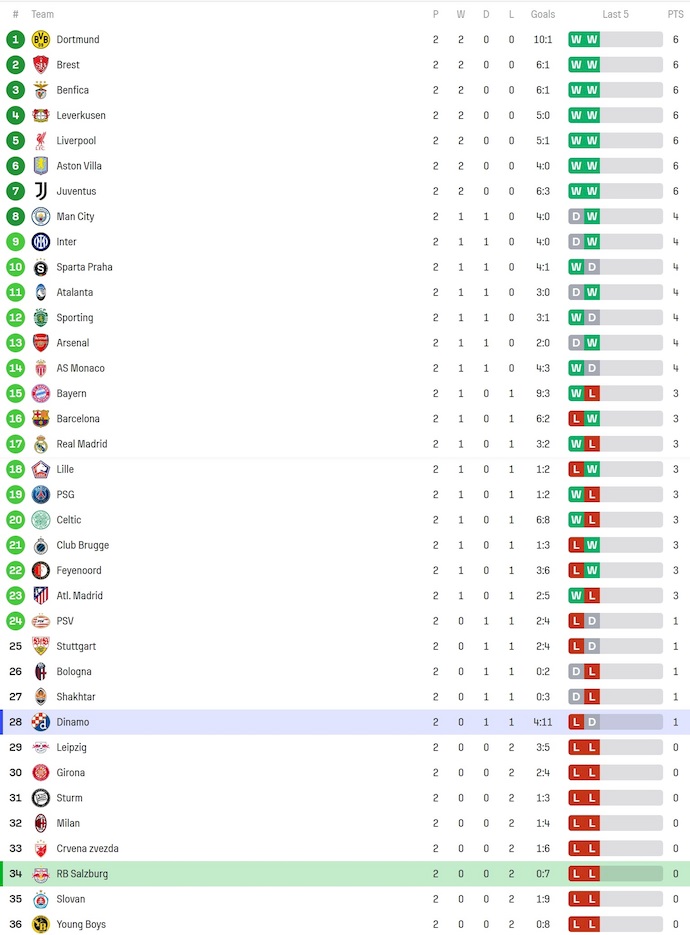The image size is (690, 935).
Task: Click the Liverpool club crest
Action: [x=41, y=140]
